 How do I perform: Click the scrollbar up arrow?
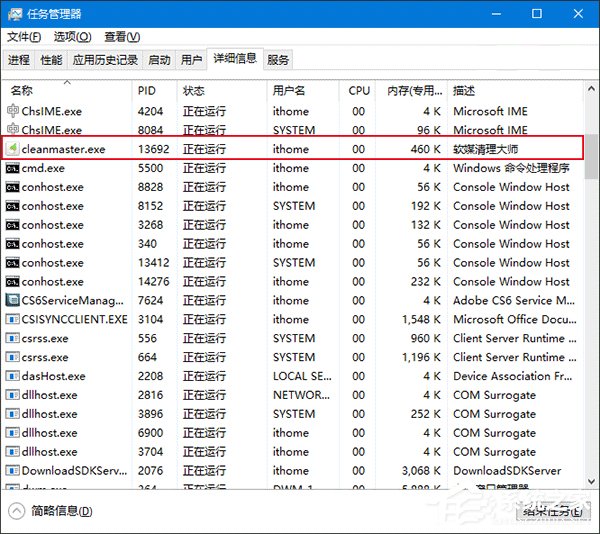click(x=591, y=89)
